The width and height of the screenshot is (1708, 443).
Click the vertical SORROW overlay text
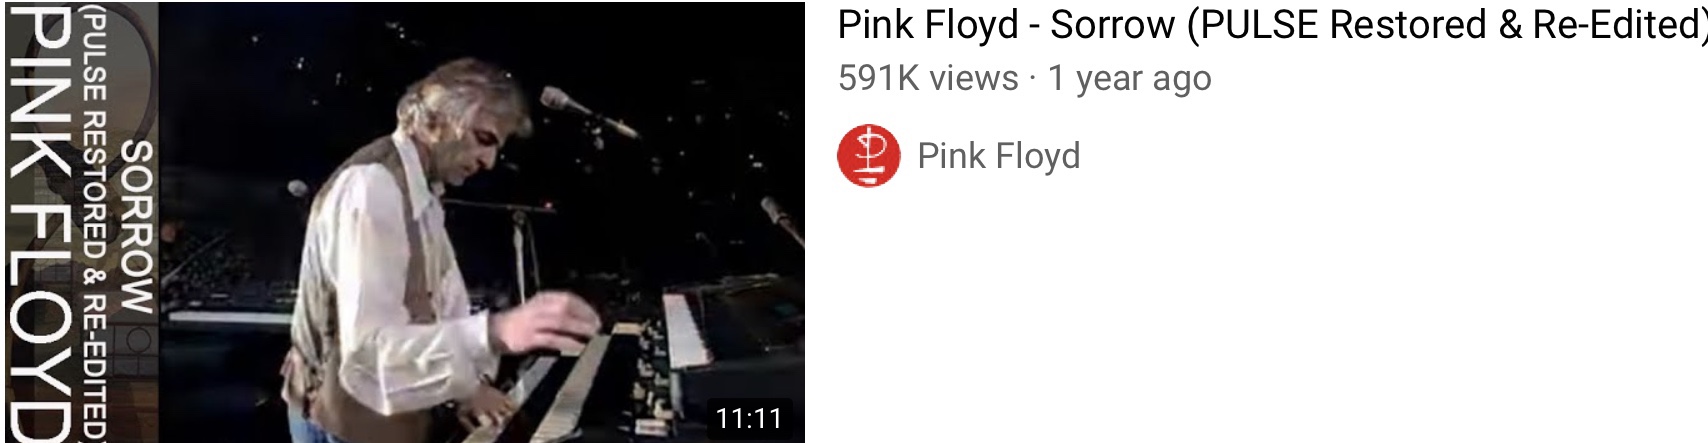136,227
